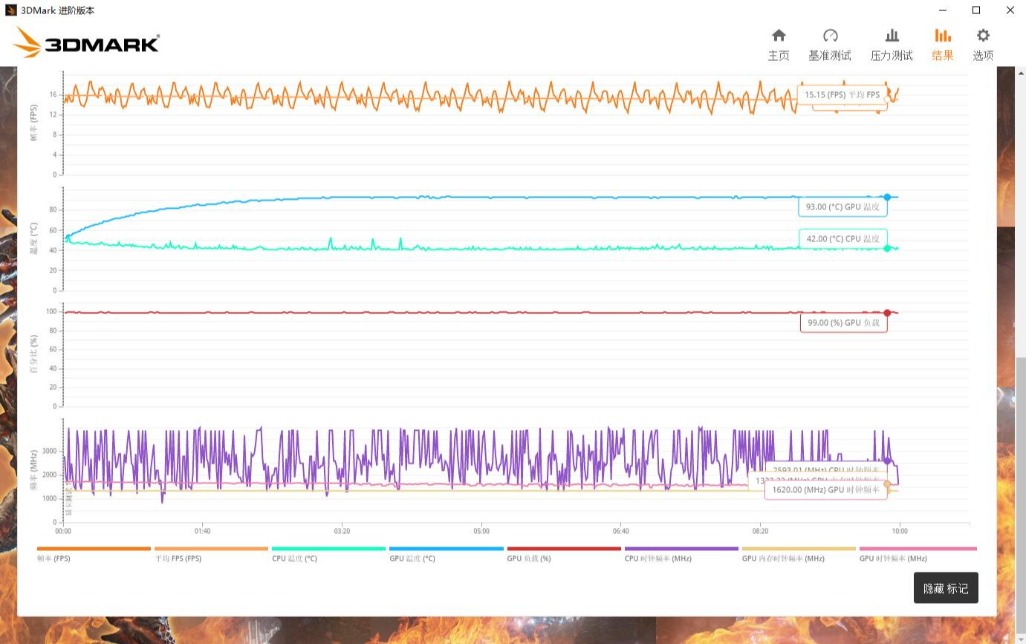Viewport: 1026px width, 644px height.
Task: Click the 01:40 time axis label
Action: (202, 531)
